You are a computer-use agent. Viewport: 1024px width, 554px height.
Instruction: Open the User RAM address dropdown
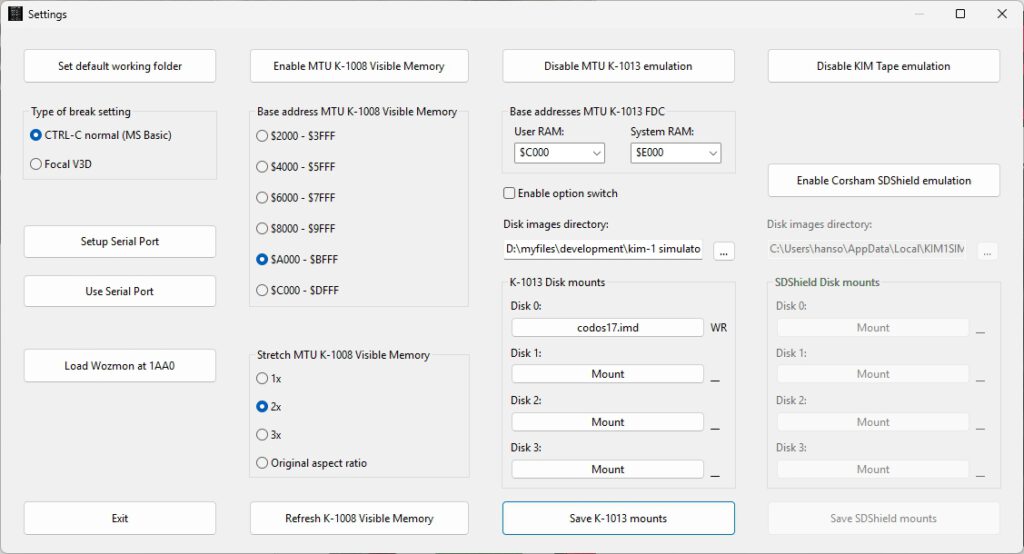559,153
